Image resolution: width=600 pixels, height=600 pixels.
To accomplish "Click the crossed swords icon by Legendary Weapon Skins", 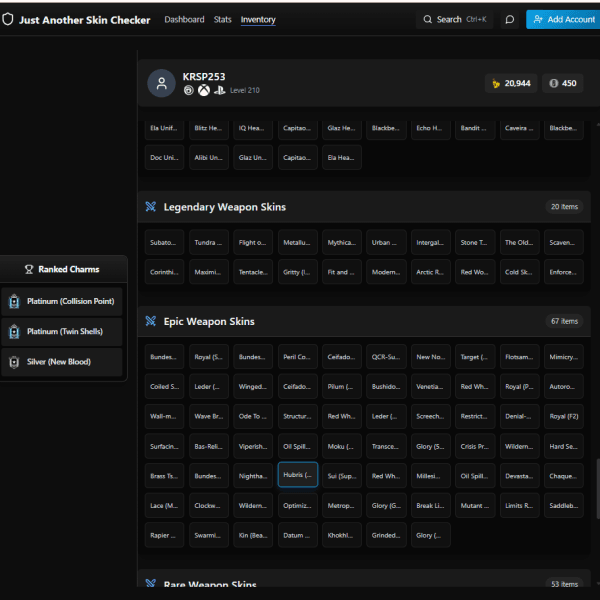I will tap(151, 207).
